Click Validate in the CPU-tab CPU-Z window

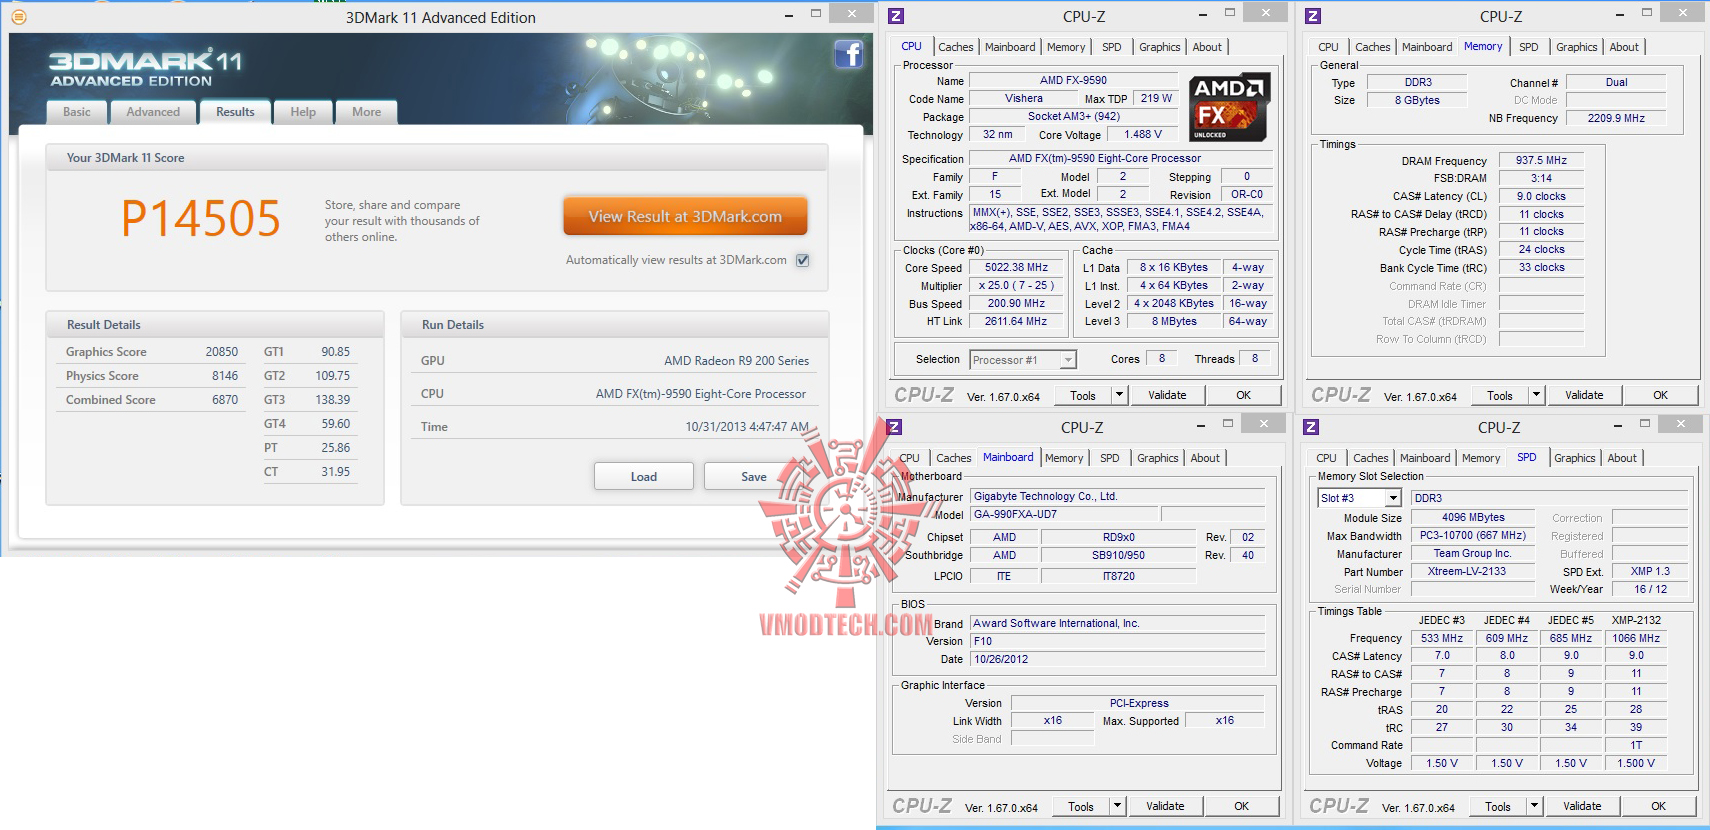[x=1167, y=395]
